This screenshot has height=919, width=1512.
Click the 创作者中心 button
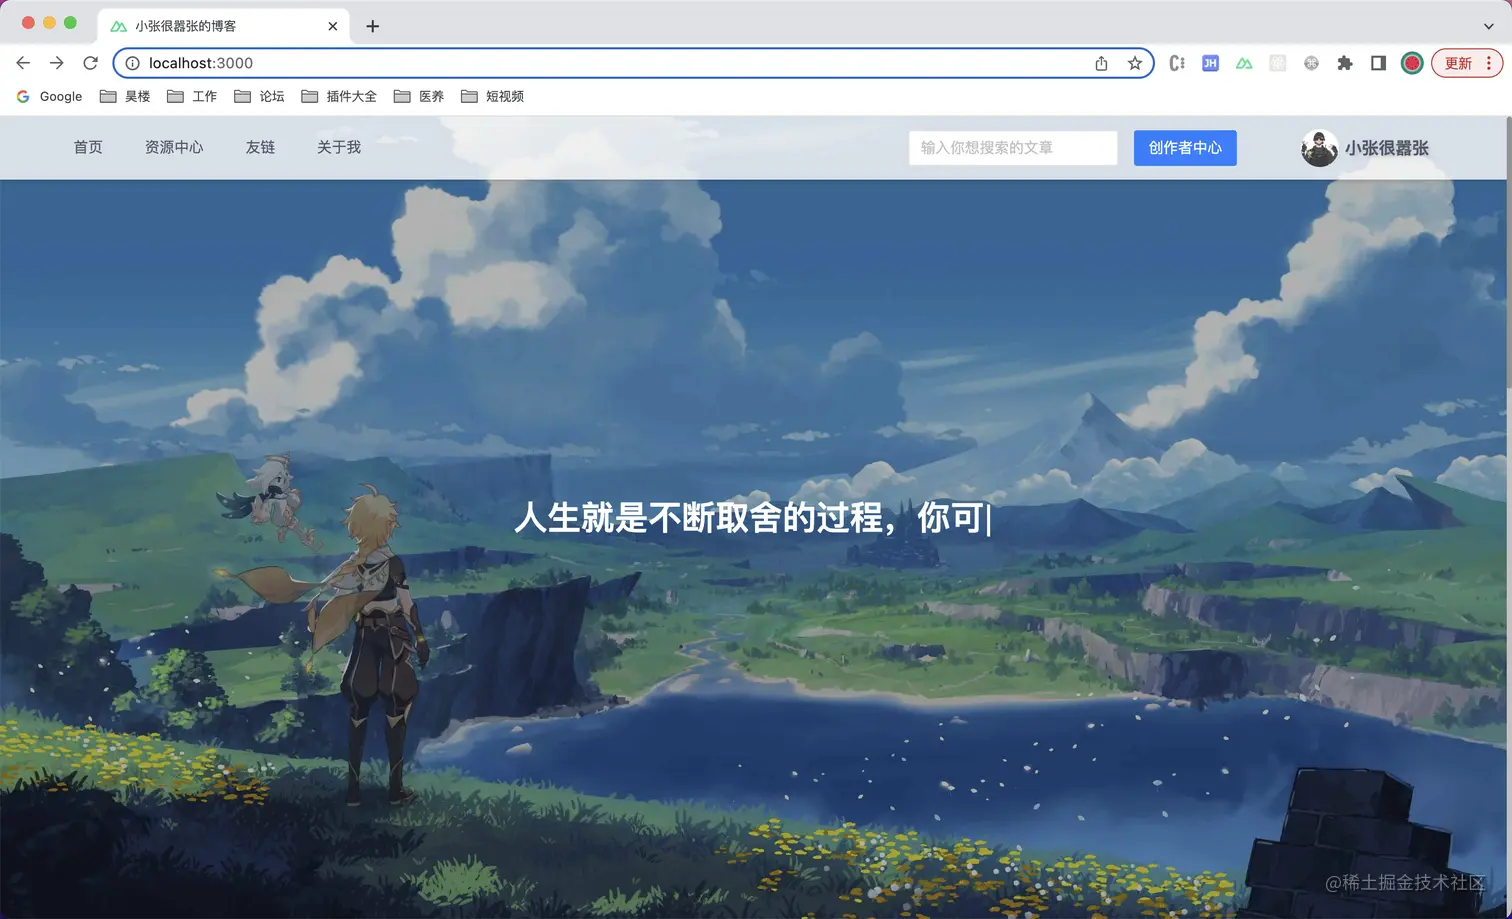pyautogui.click(x=1185, y=148)
